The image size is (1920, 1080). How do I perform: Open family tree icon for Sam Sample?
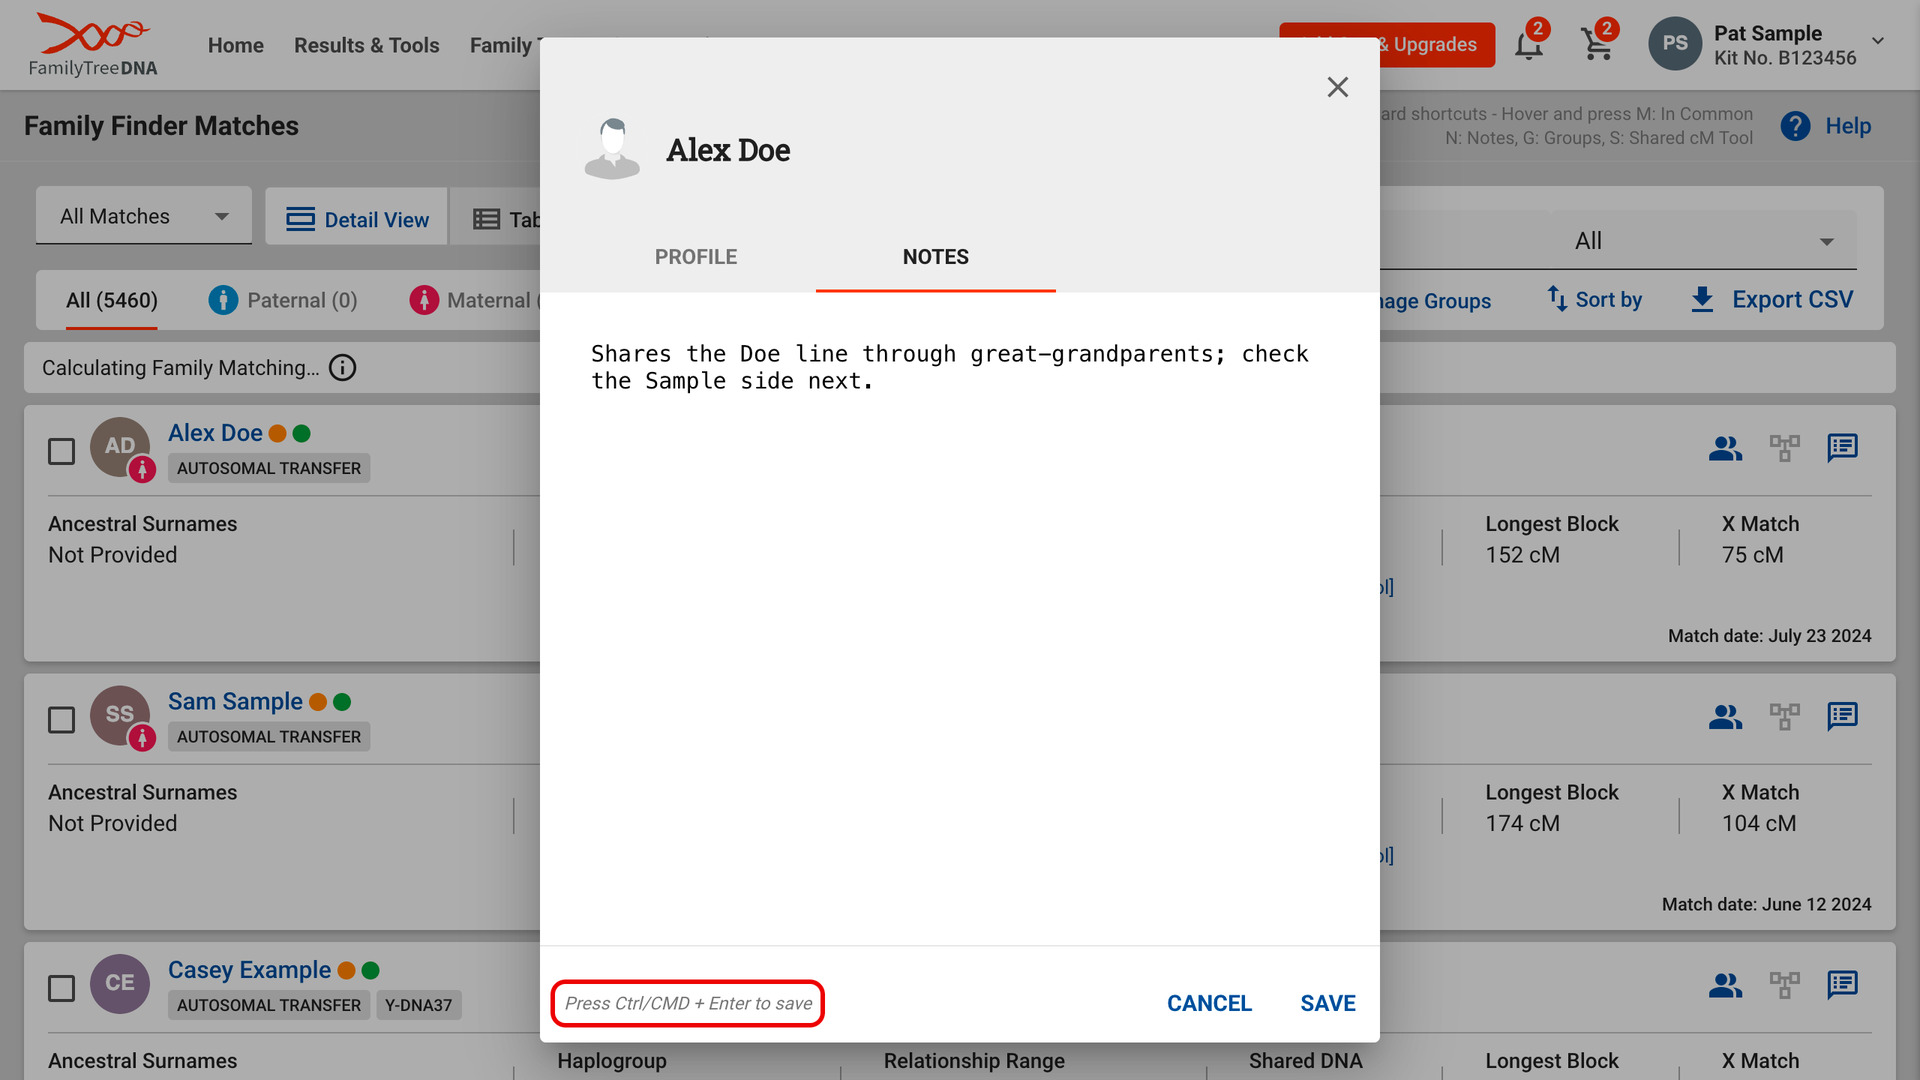(1784, 717)
